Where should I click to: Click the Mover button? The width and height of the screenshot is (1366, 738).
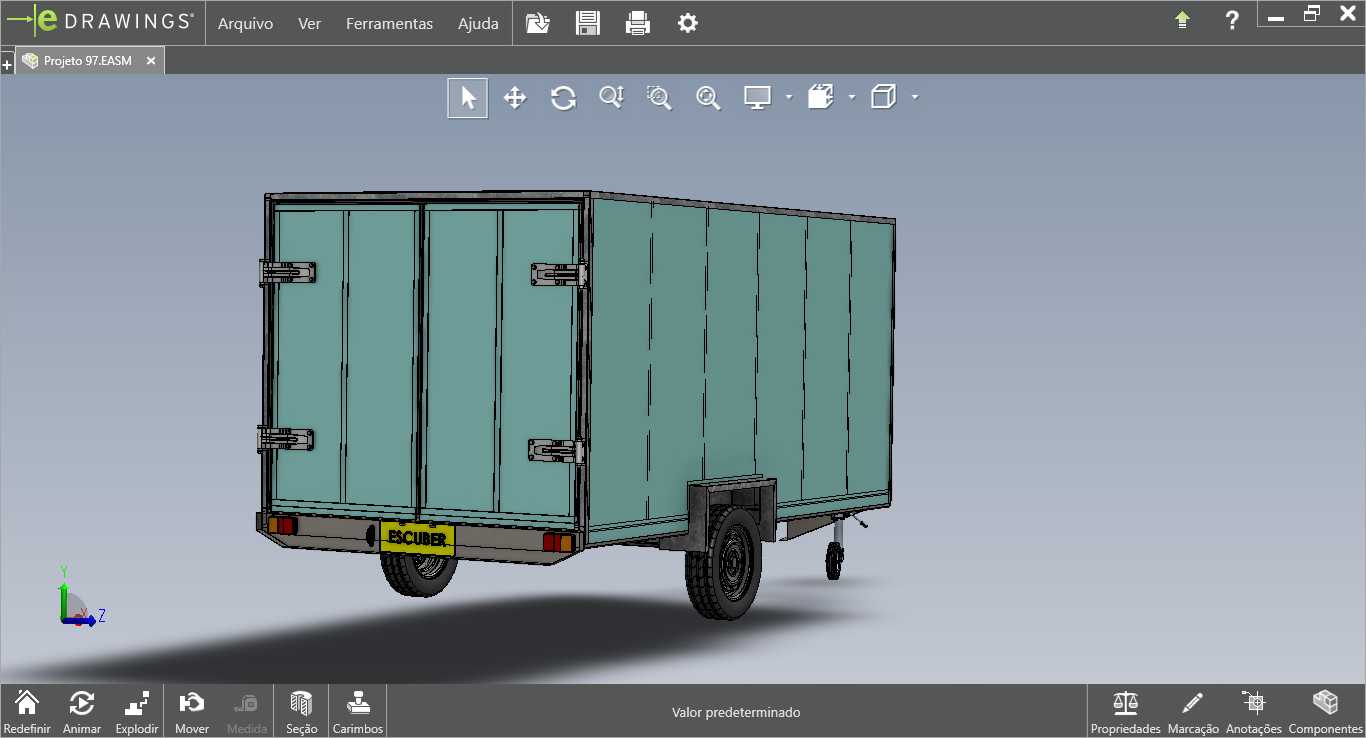192,711
